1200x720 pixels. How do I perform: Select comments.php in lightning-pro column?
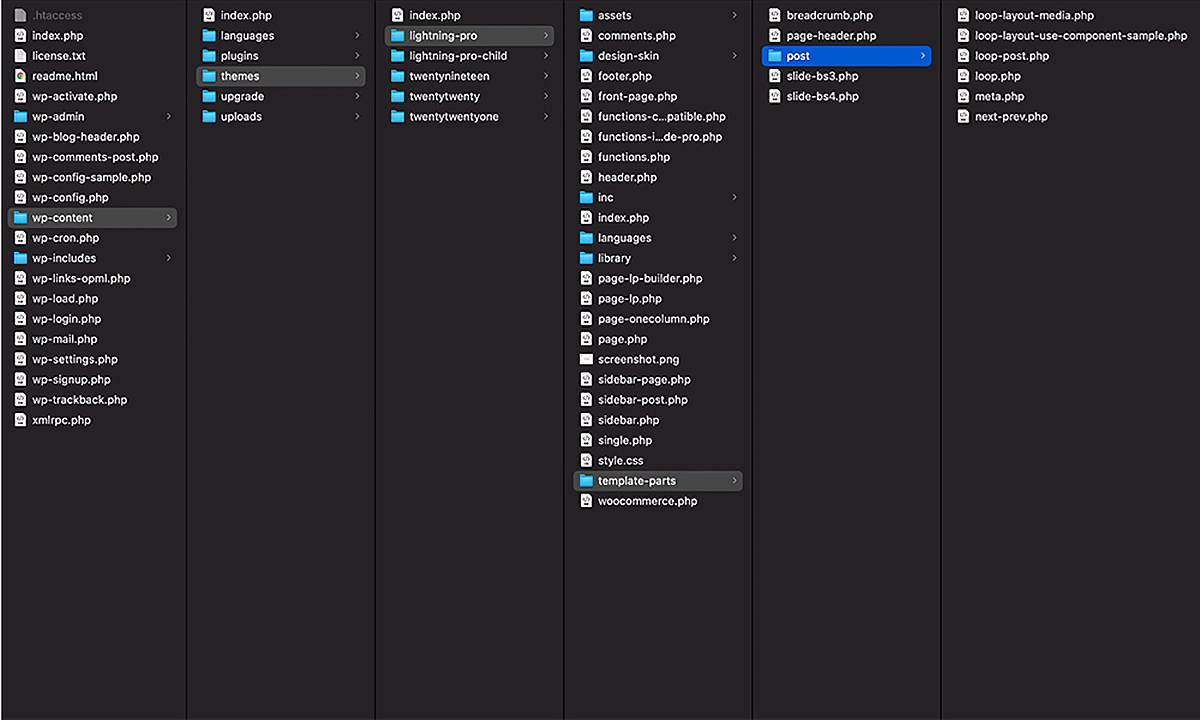pyautogui.click(x=636, y=36)
